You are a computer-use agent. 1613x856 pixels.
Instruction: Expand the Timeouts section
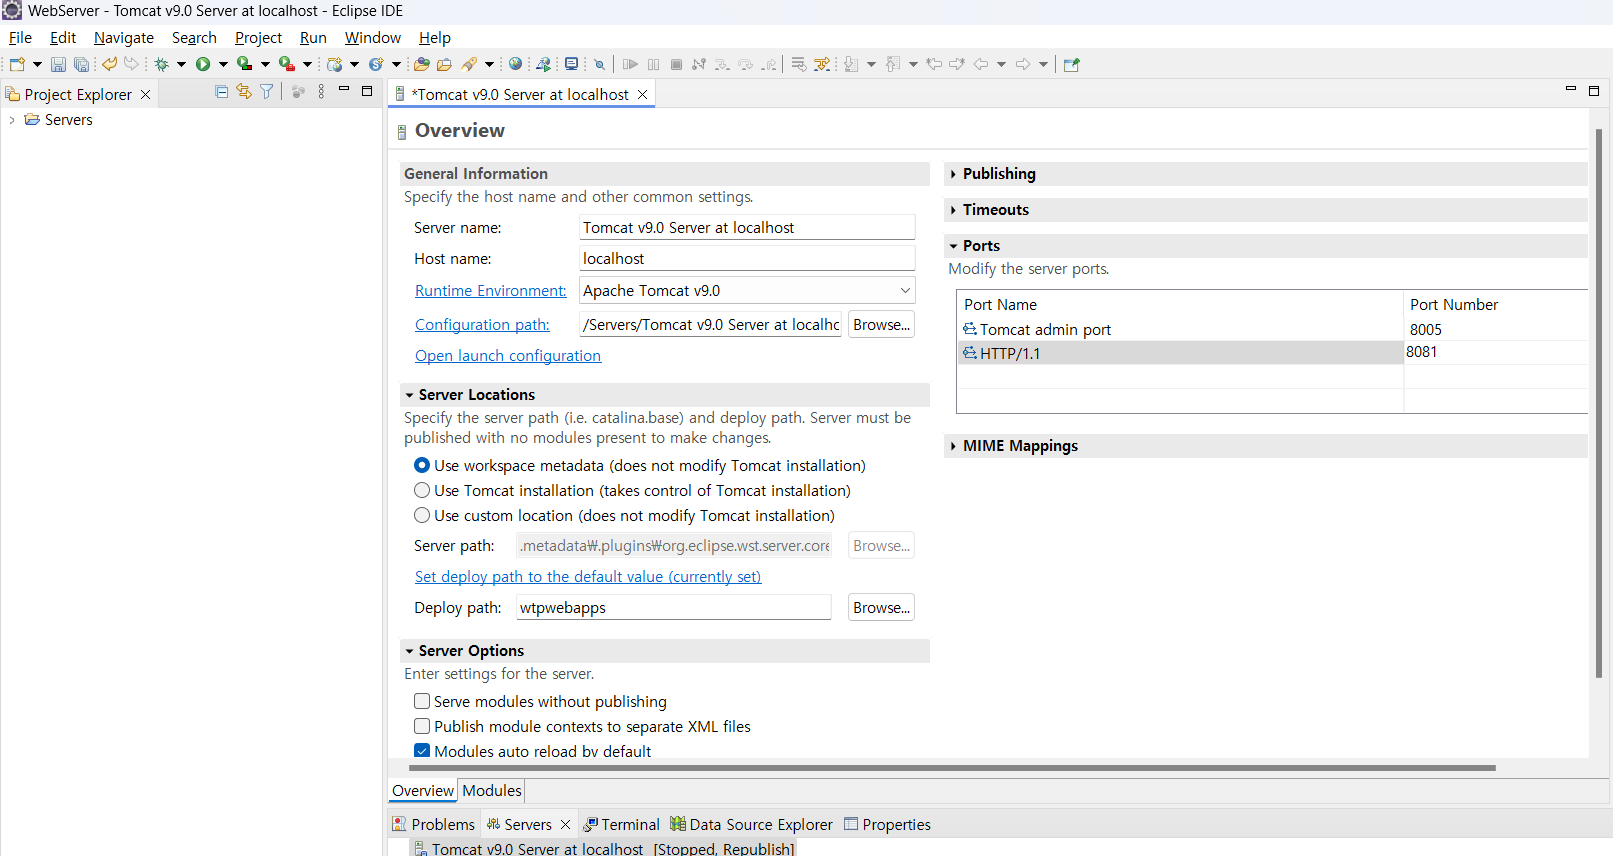click(x=953, y=210)
